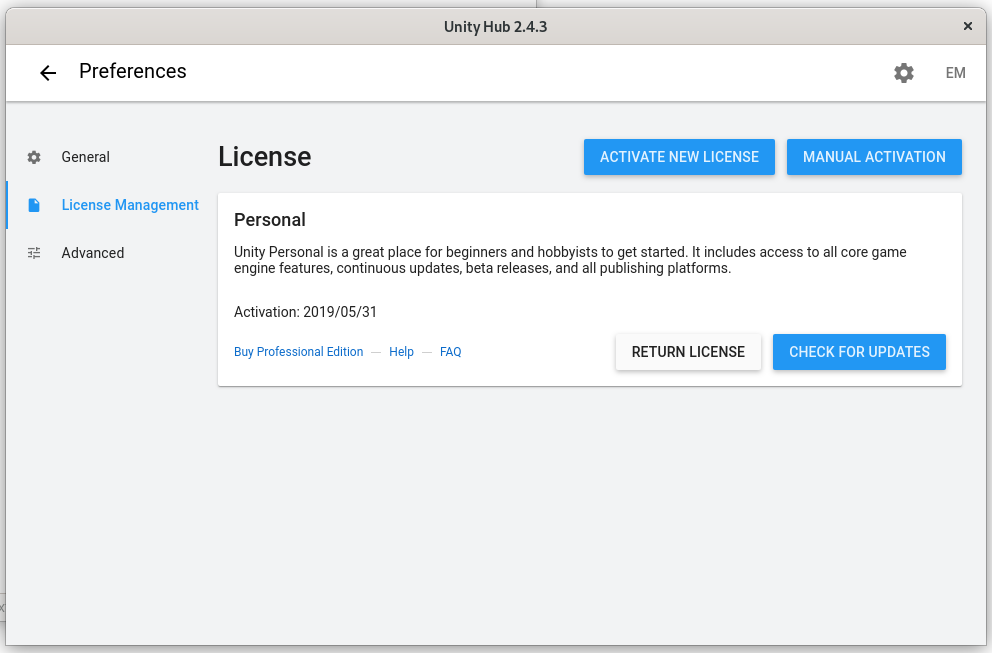Select the License Management tab

coord(130,205)
